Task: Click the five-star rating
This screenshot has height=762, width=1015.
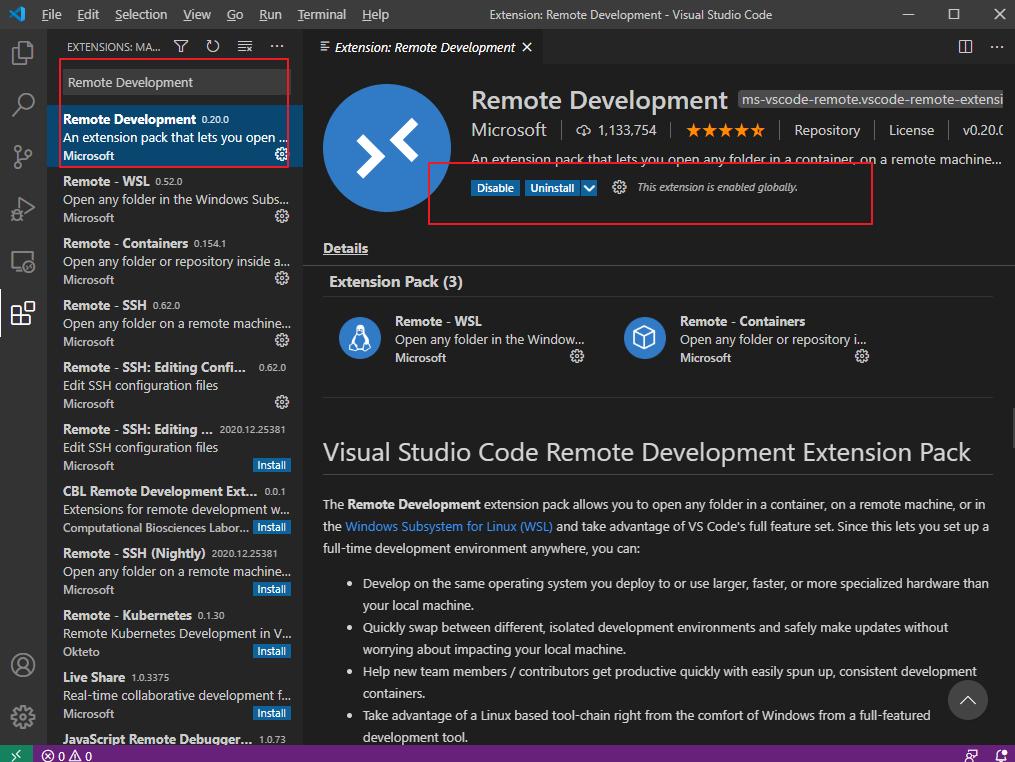Action: click(725, 131)
